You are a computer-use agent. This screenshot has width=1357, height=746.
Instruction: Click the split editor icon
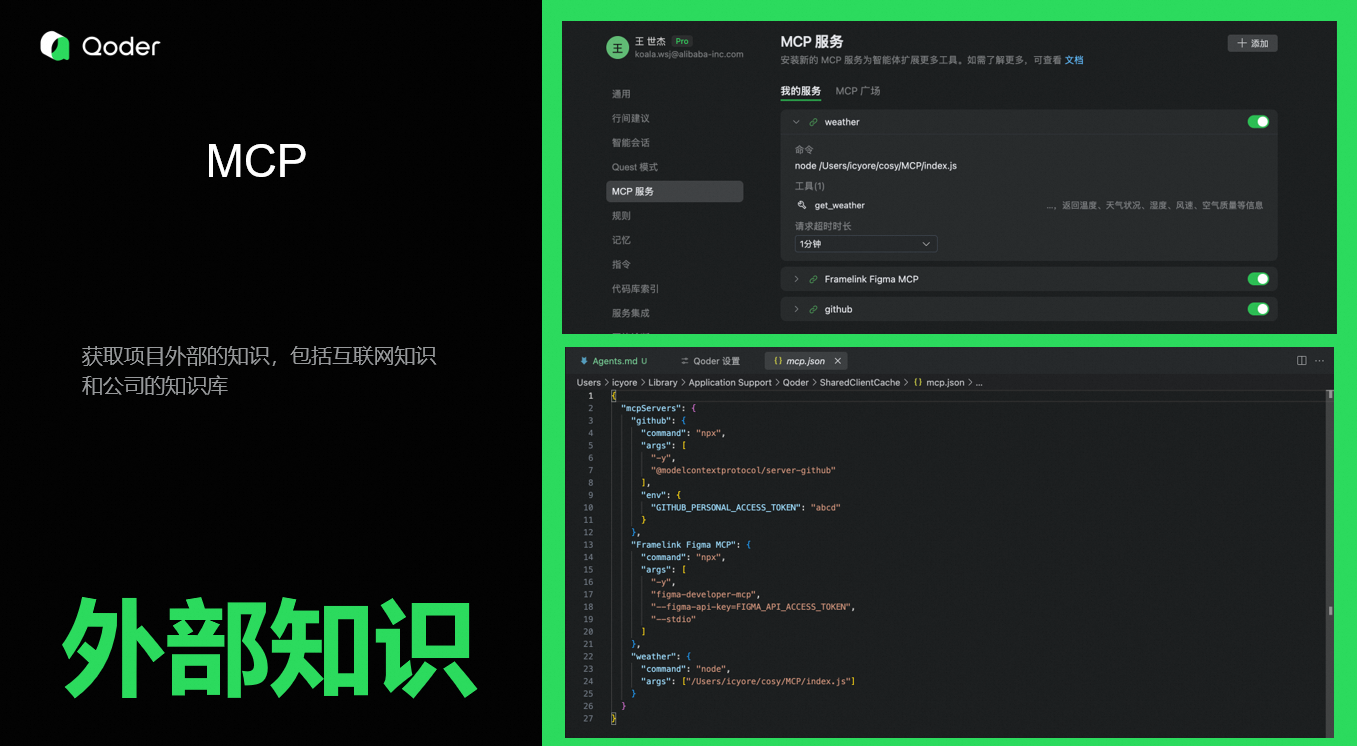click(x=1302, y=361)
